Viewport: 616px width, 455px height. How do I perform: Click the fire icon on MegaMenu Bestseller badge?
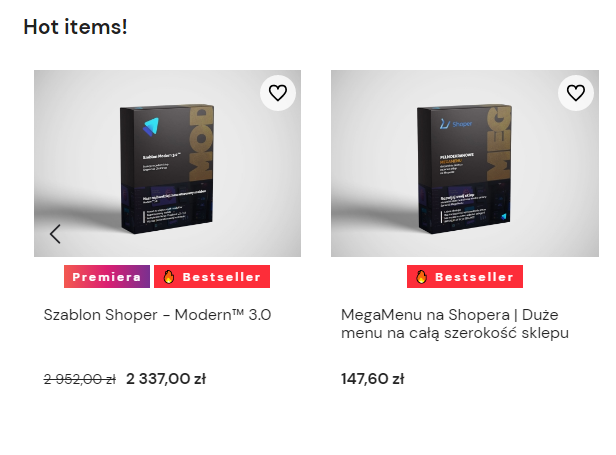click(421, 277)
